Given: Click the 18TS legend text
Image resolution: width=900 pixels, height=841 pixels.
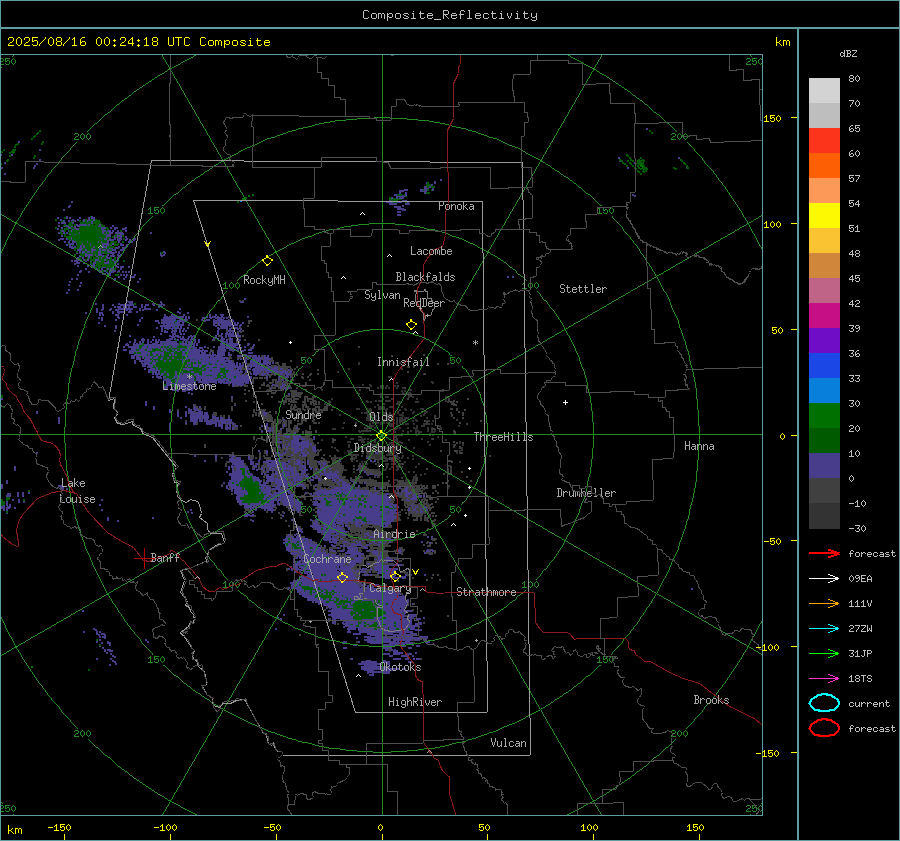Looking at the screenshot, I should (x=860, y=679).
